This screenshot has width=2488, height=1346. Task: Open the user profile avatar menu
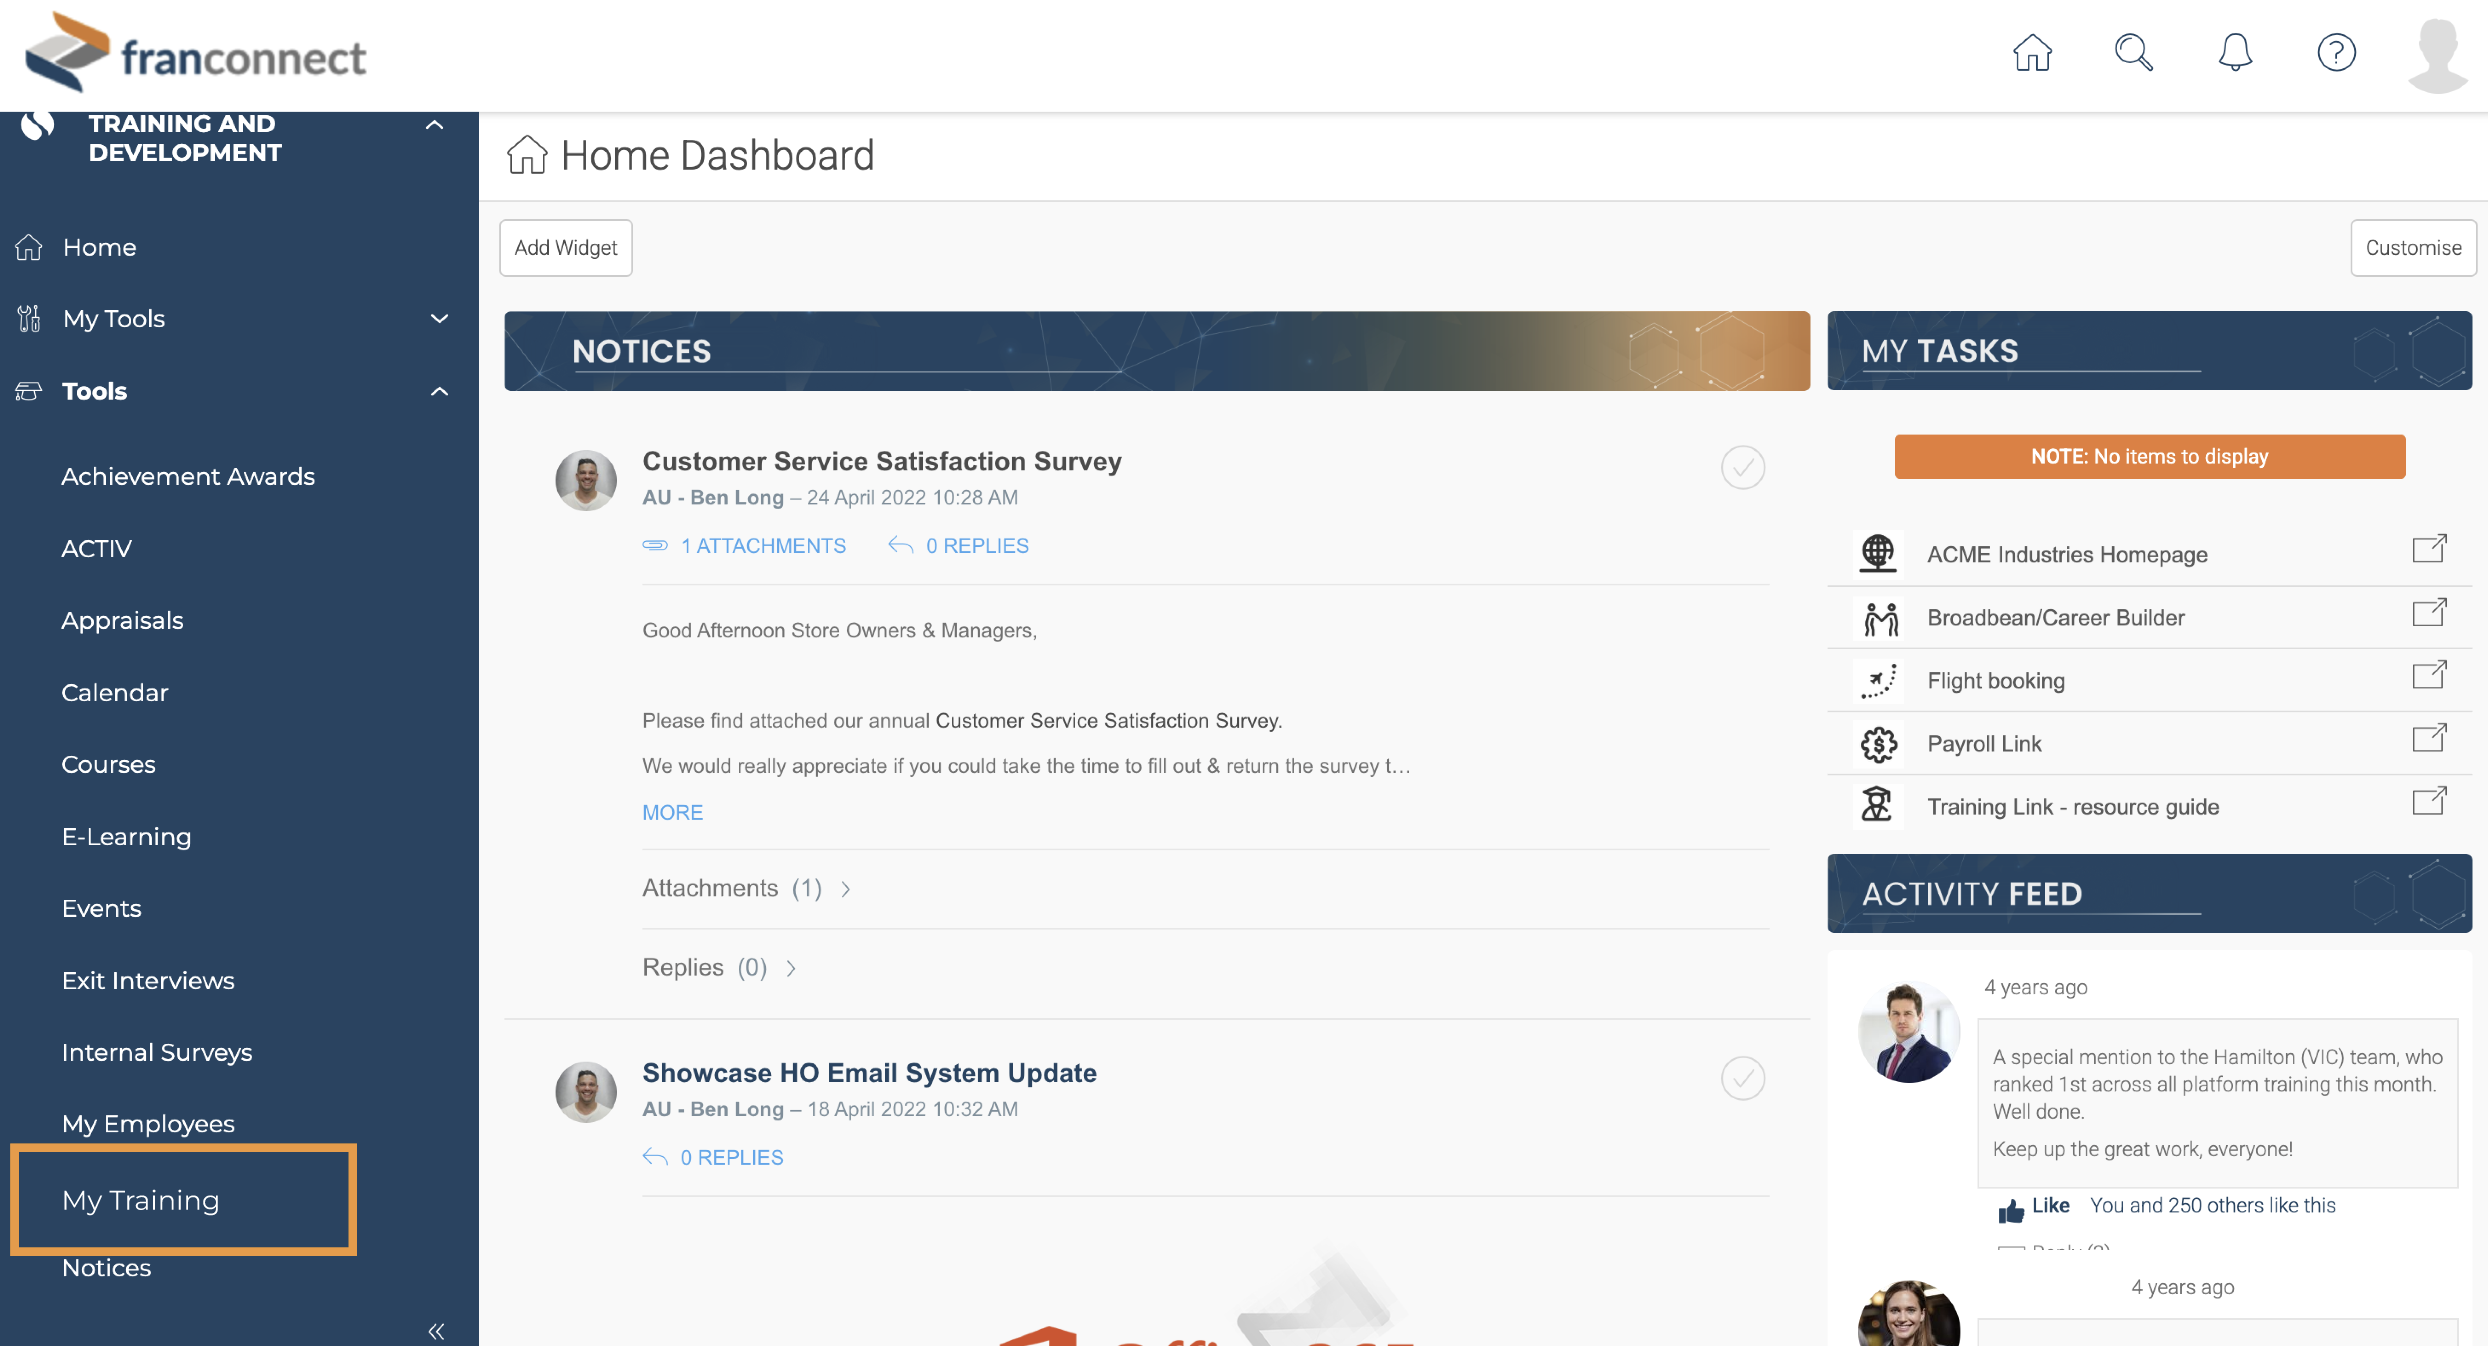coord(2437,55)
